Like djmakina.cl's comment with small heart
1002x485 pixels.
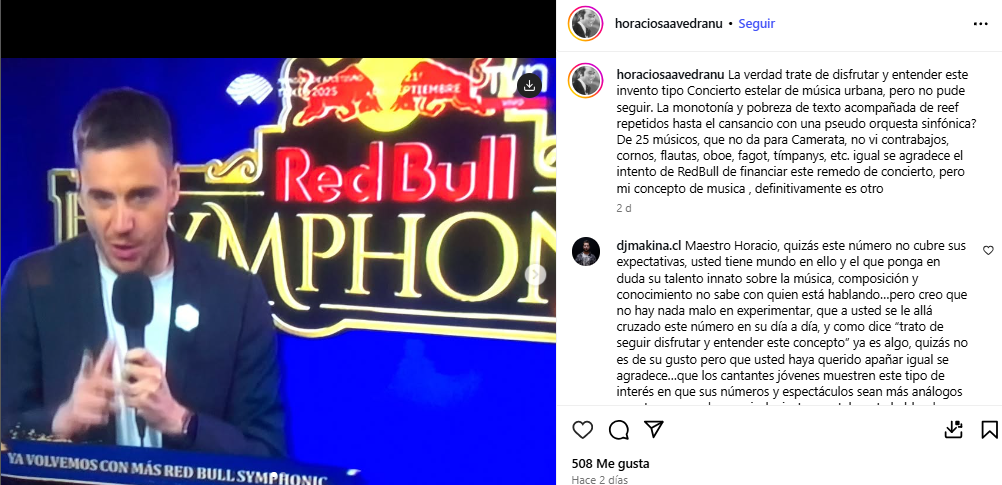pos(988,250)
